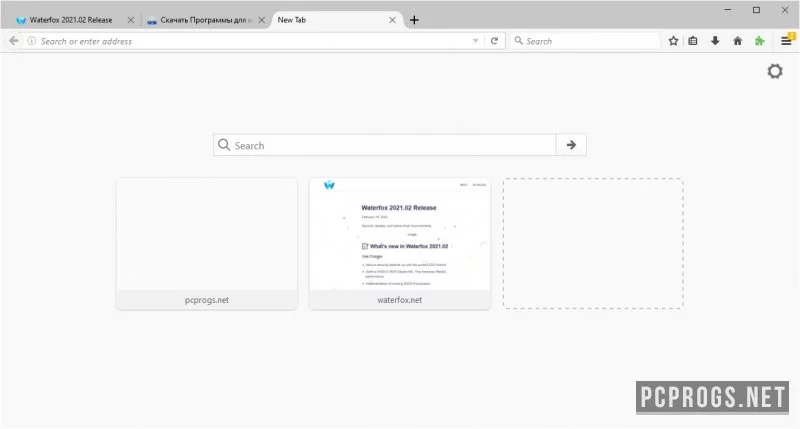Open the address bar history dropdown arrow
800x429 pixels.
(x=476, y=41)
